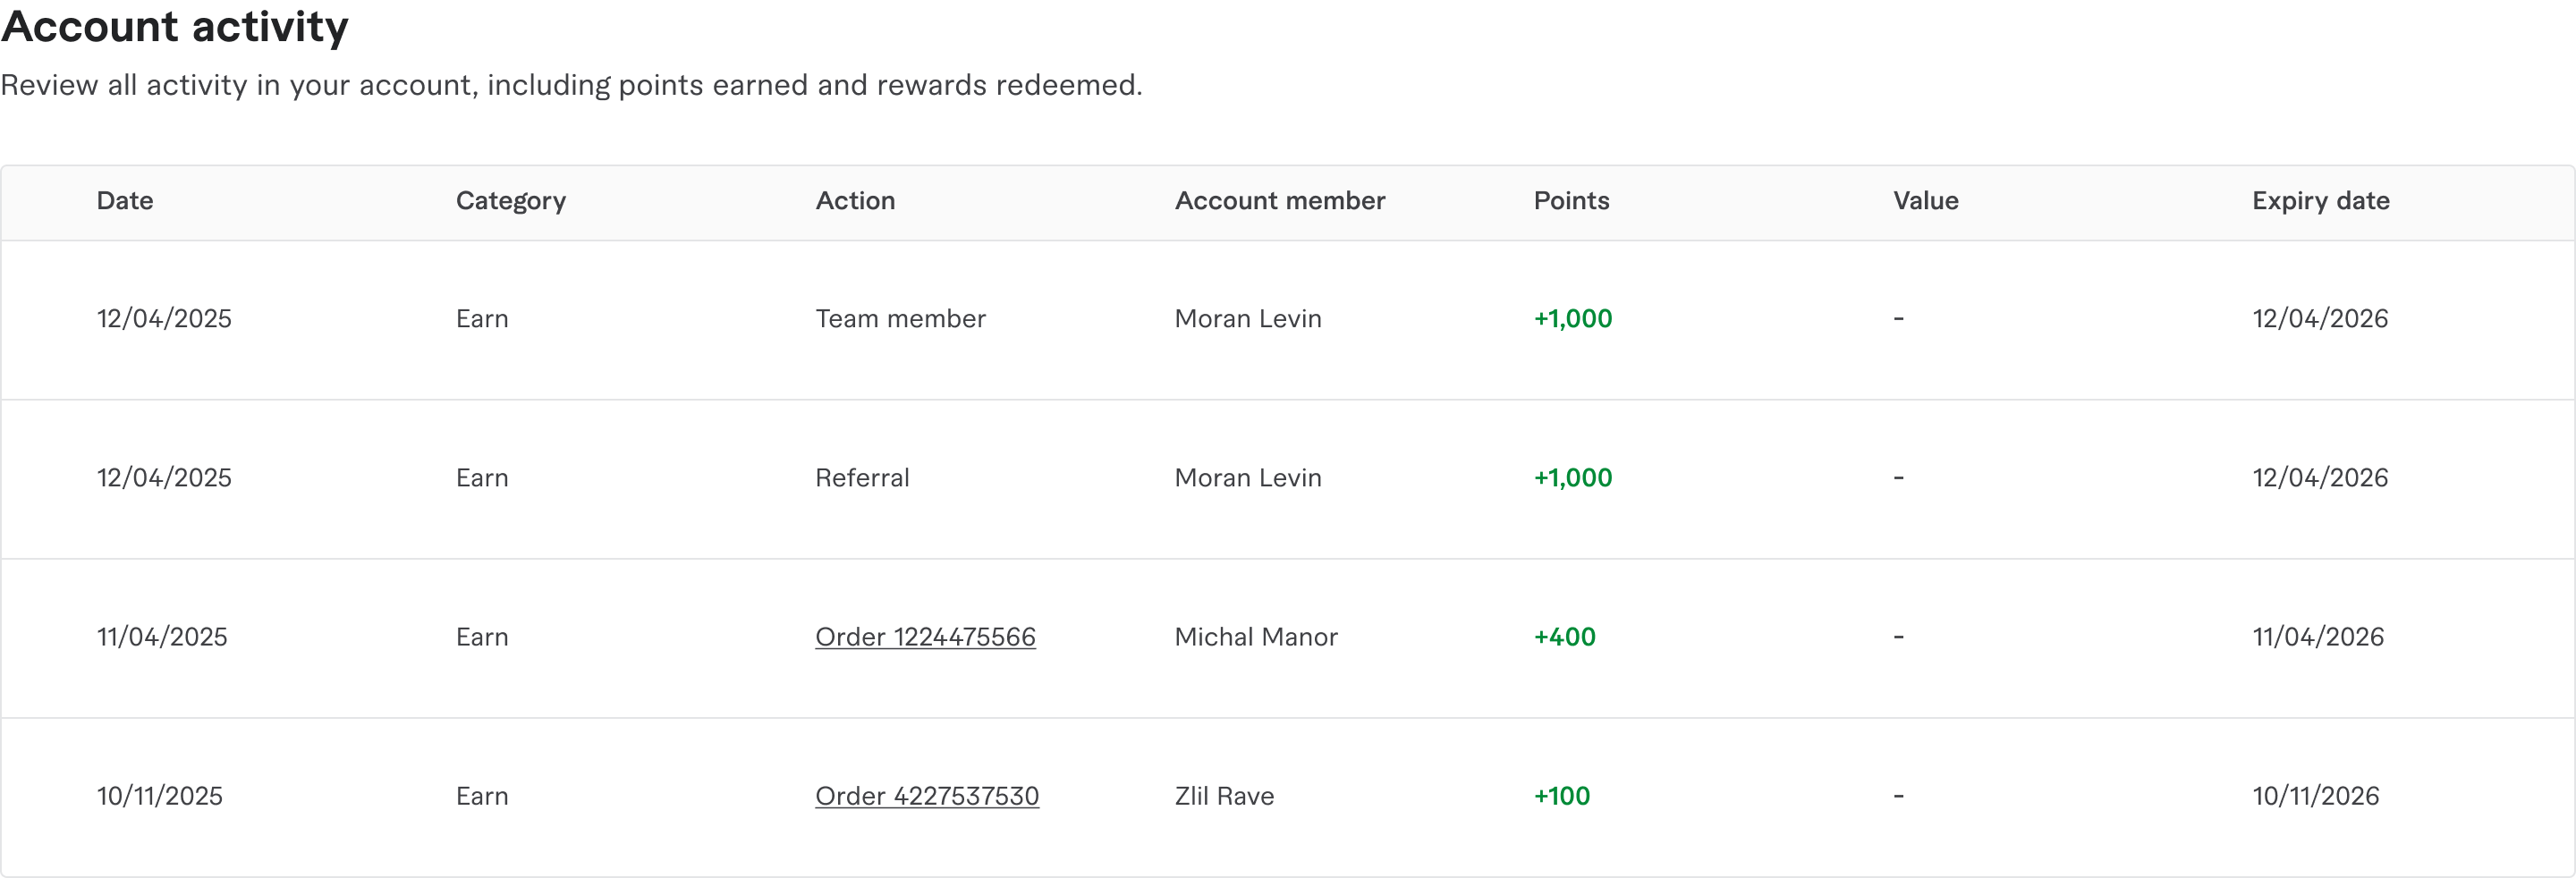This screenshot has height=878, width=2576.
Task: Click the Points column header
Action: click(1571, 201)
